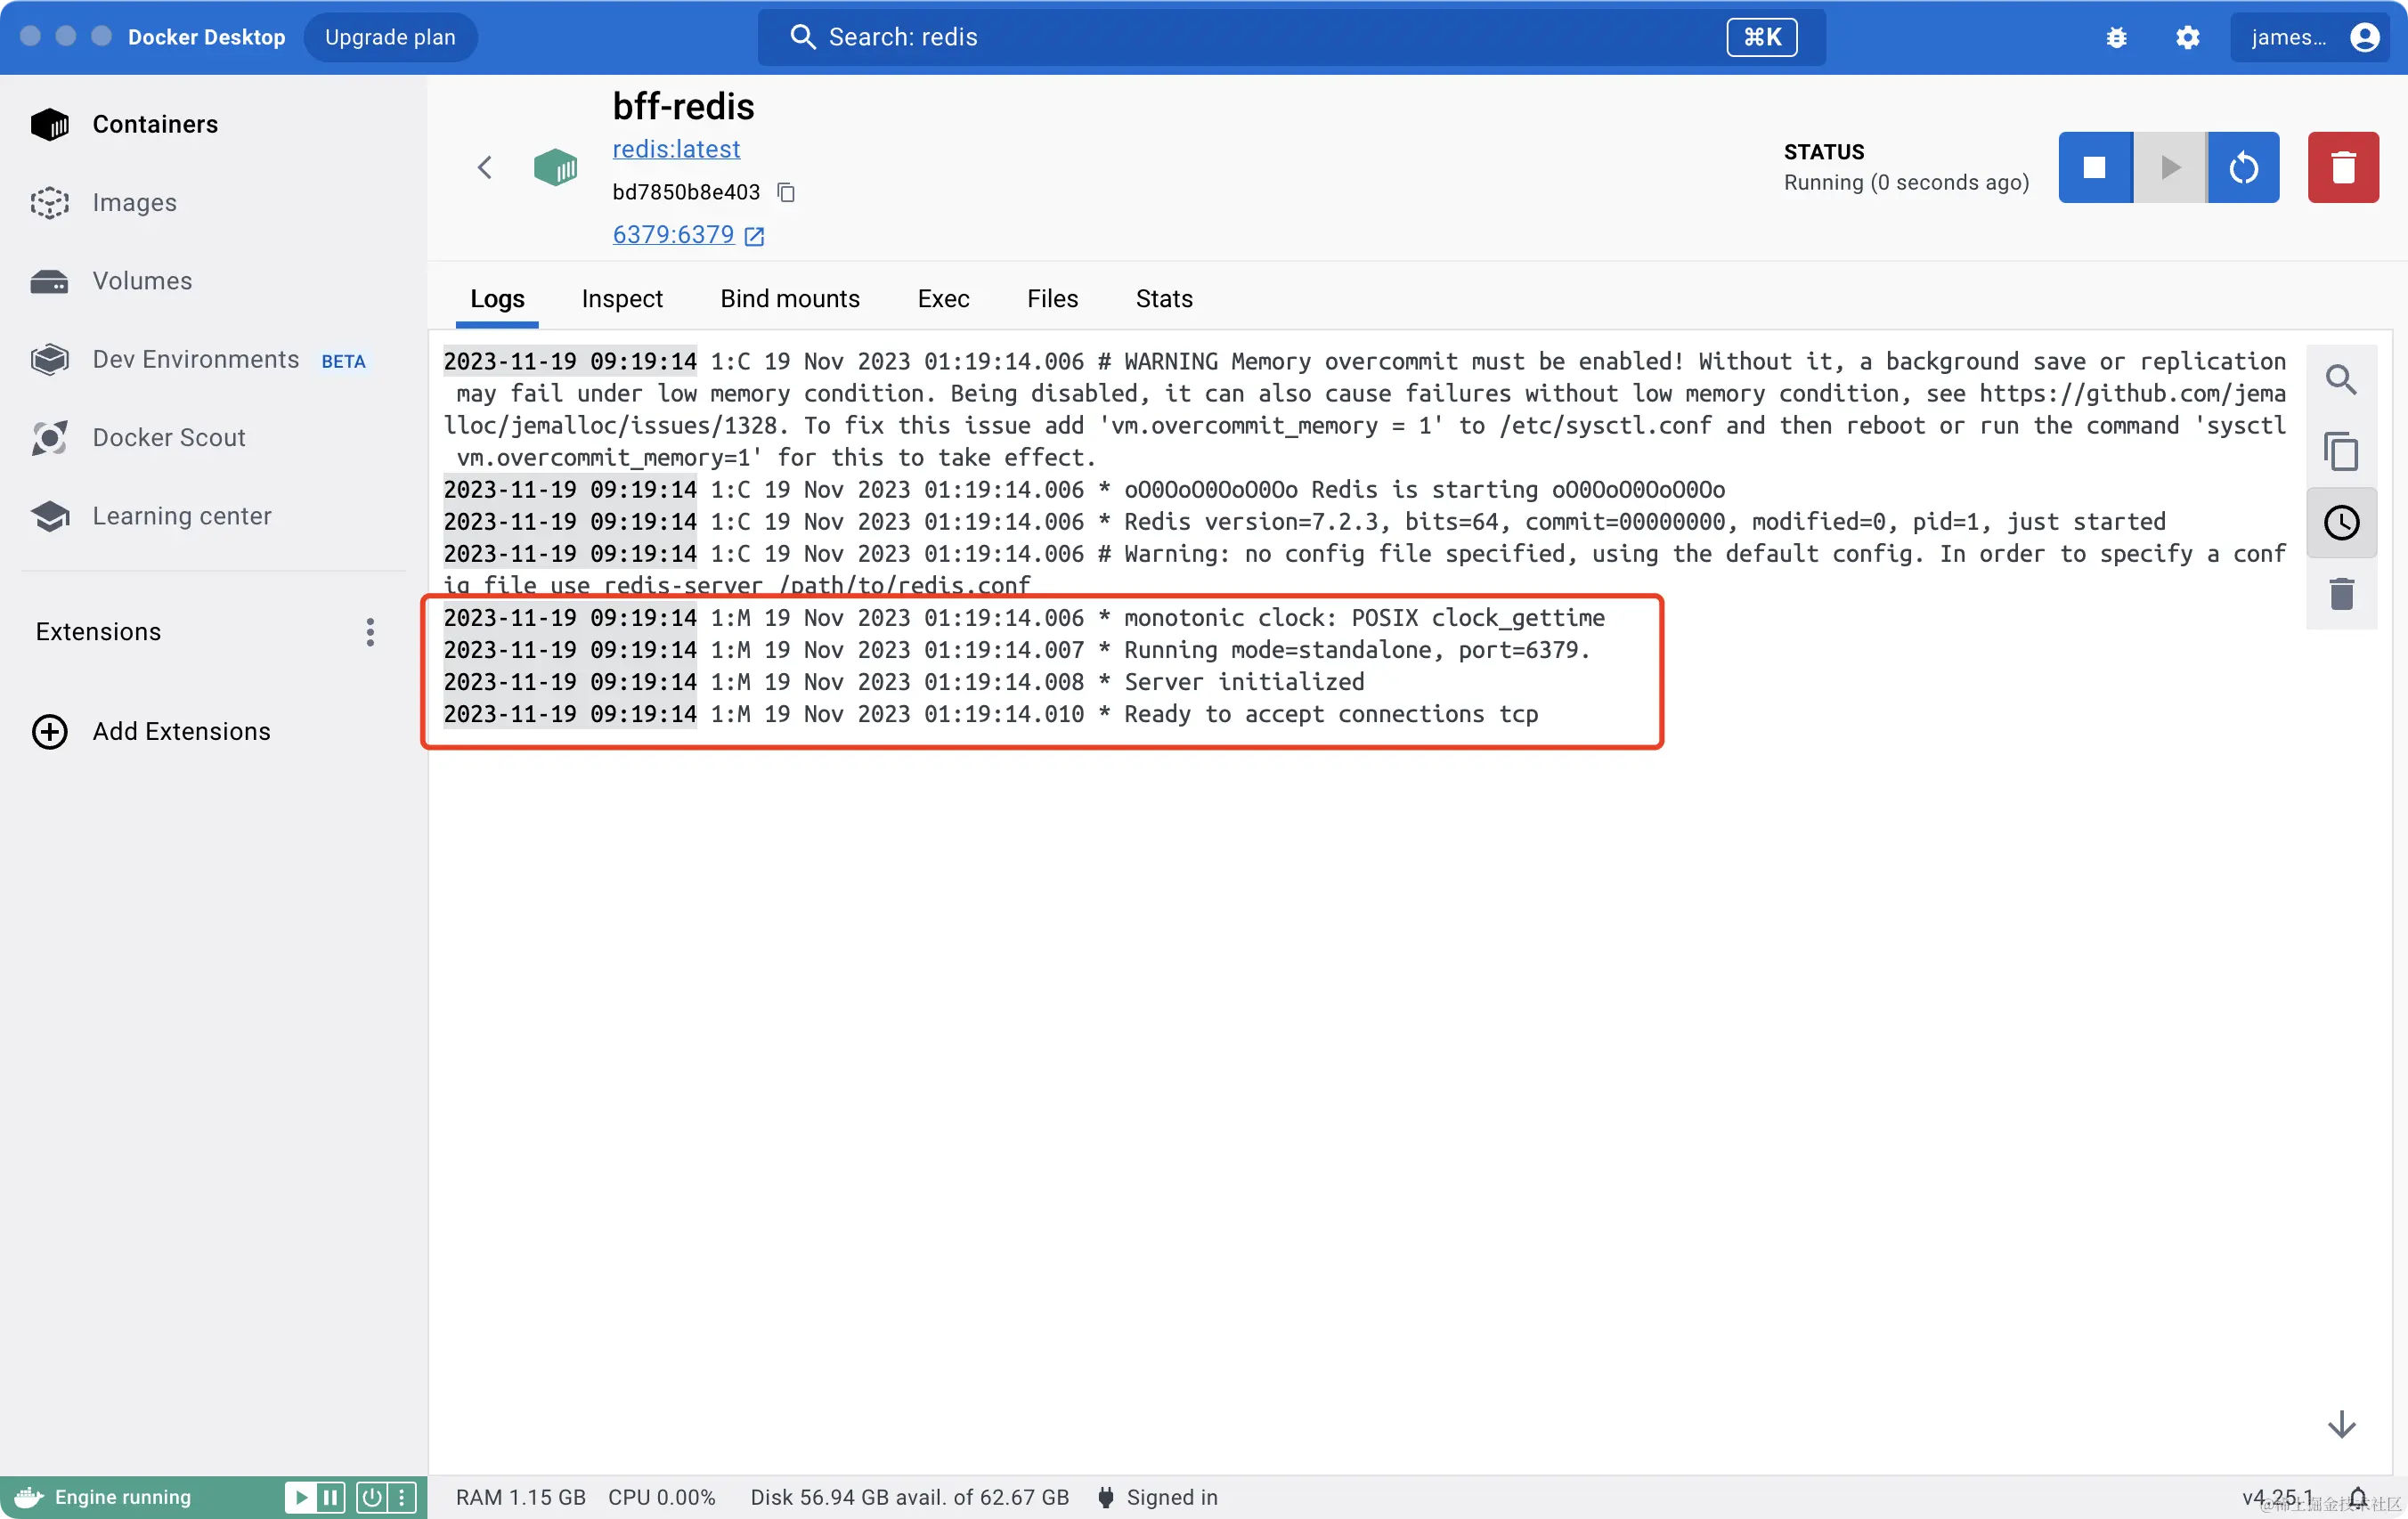The width and height of the screenshot is (2408, 1519).
Task: Open the Extensions options menu
Action: 370,631
